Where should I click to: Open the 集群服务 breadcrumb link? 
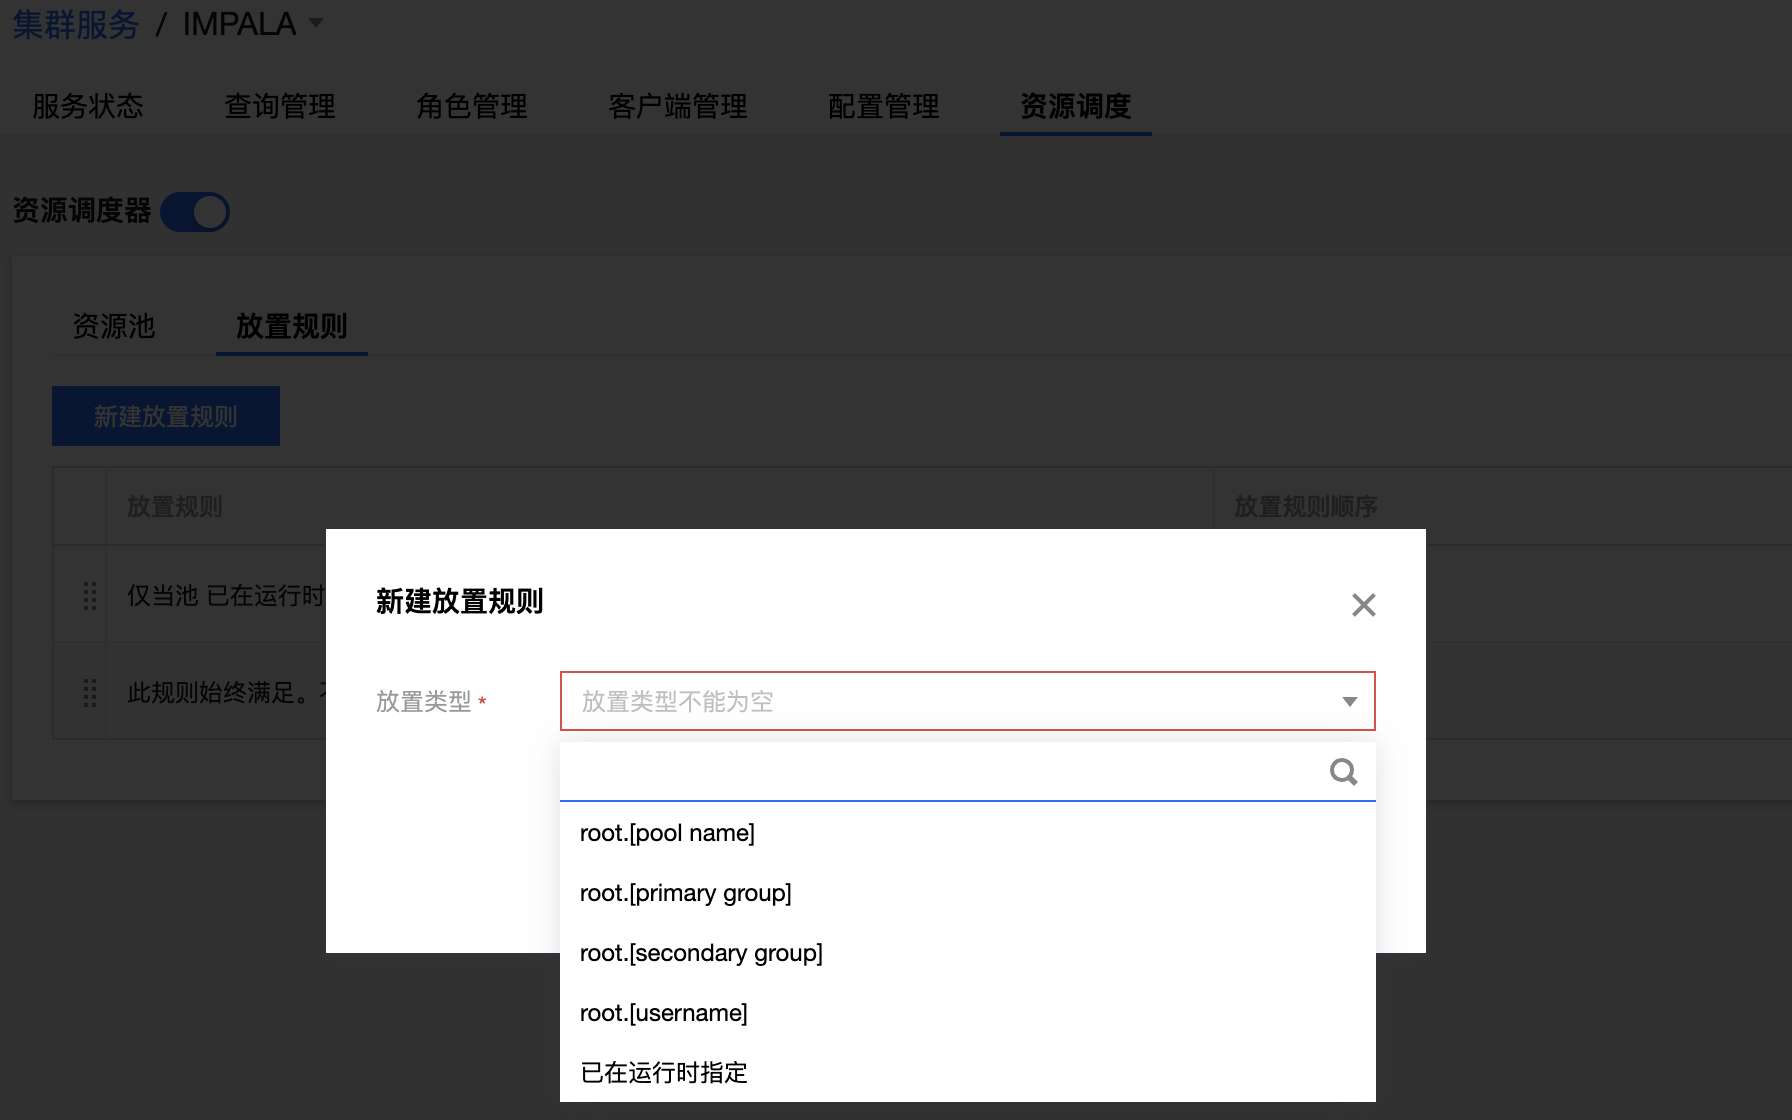tap(76, 24)
